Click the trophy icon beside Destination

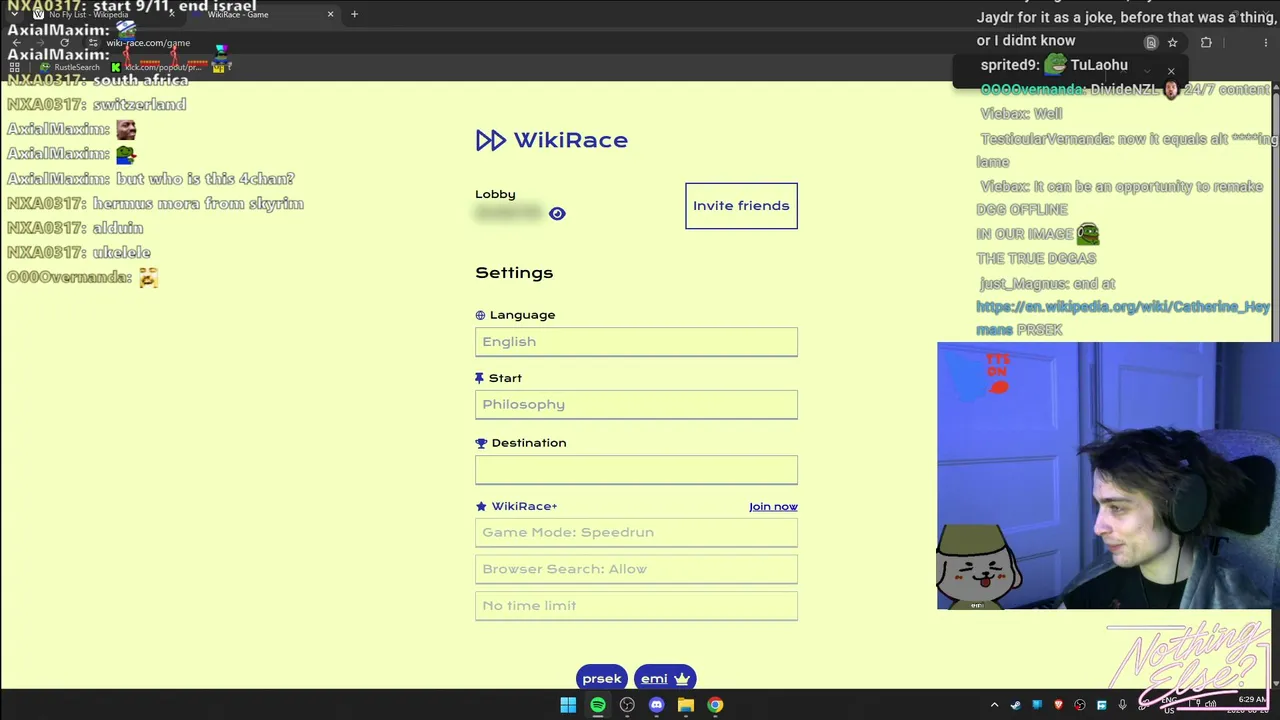[x=481, y=443]
